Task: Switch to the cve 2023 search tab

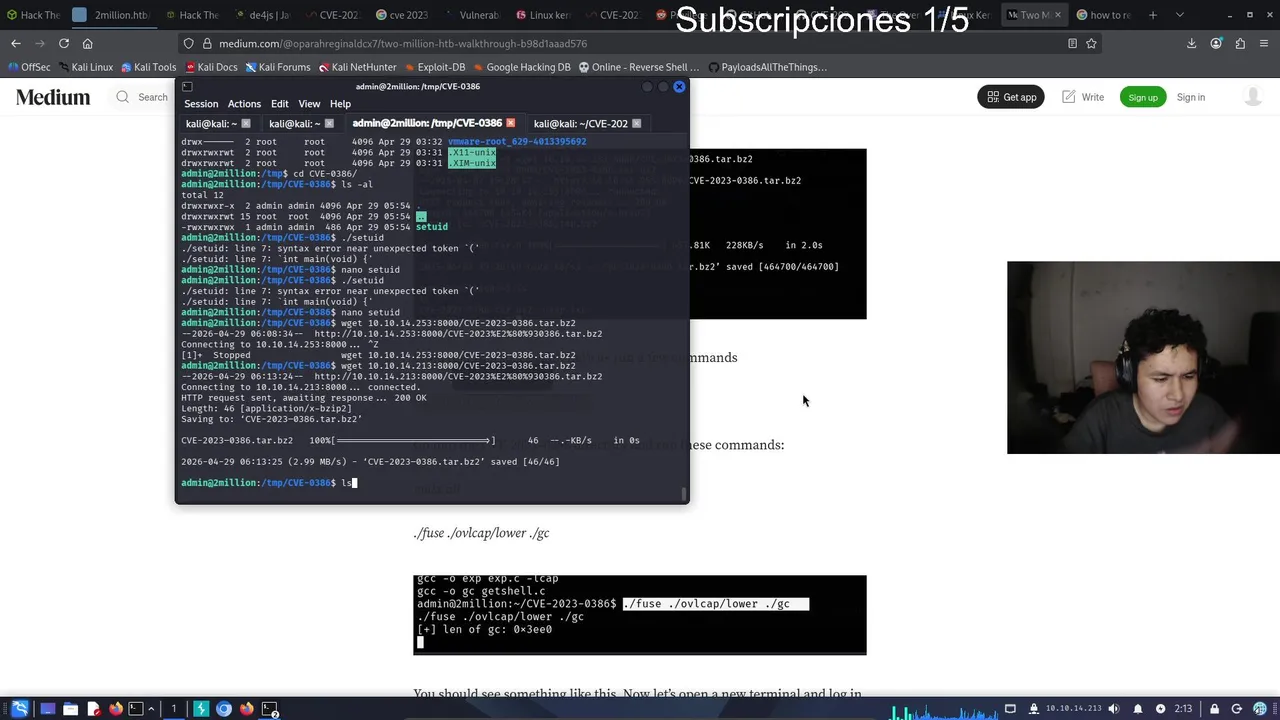Action: 403,15
